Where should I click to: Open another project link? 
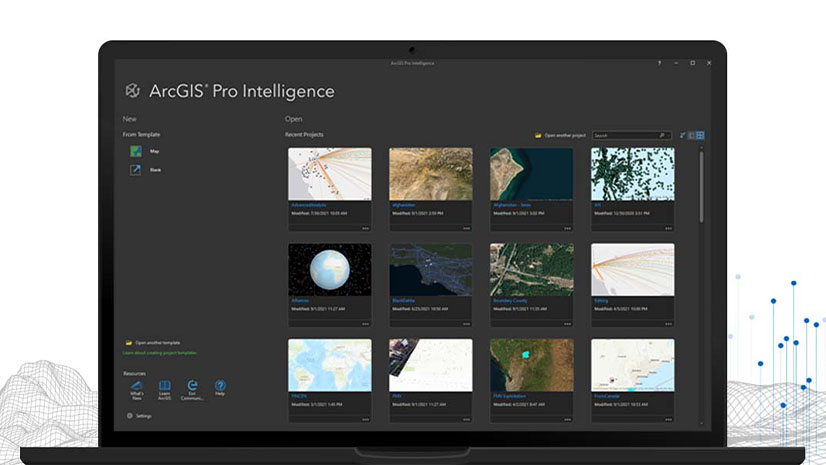565,135
